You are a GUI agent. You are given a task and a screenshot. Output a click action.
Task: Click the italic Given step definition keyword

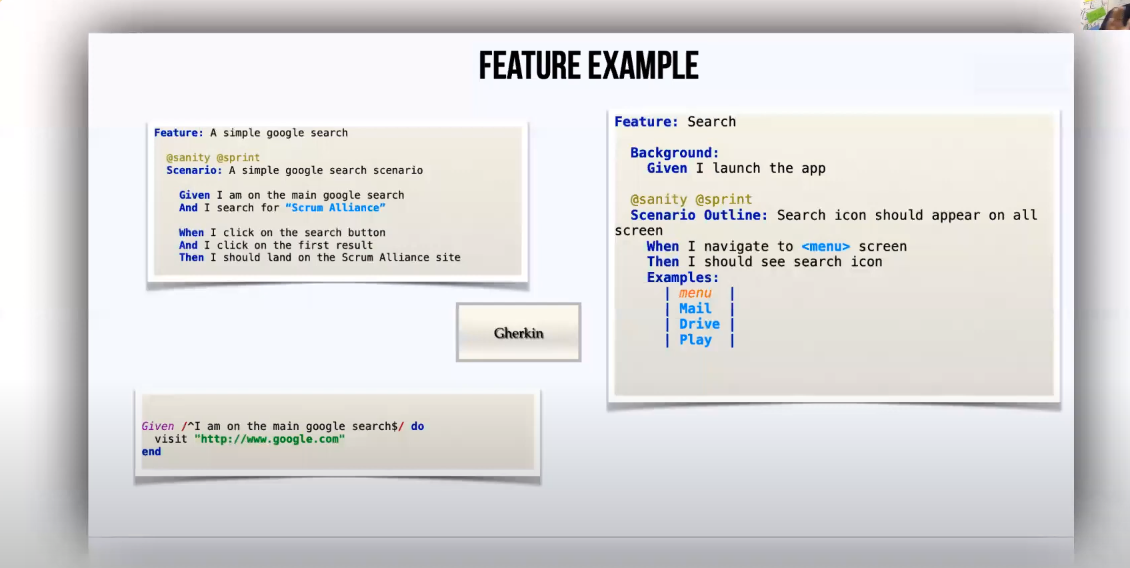tap(157, 426)
